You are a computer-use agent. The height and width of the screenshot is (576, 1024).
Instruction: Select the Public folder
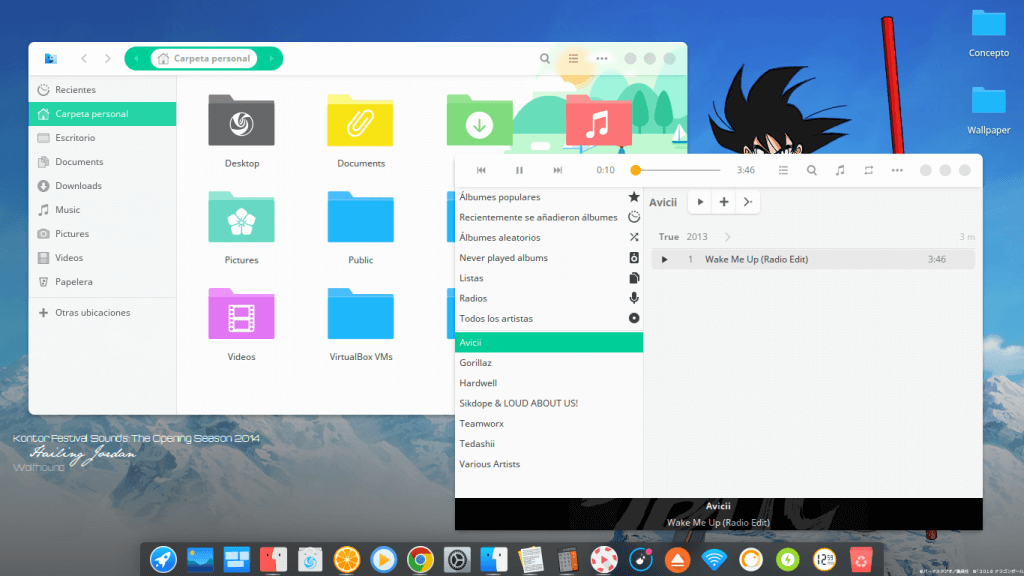coord(360,217)
